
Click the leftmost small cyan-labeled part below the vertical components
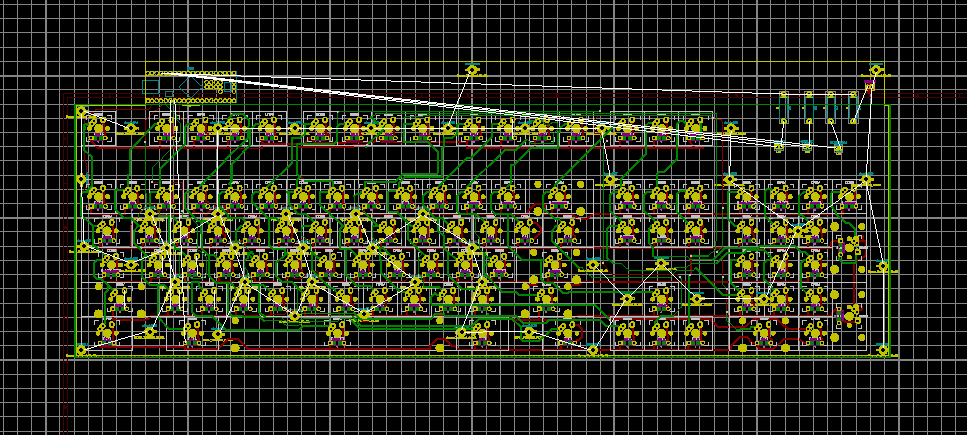point(779,147)
